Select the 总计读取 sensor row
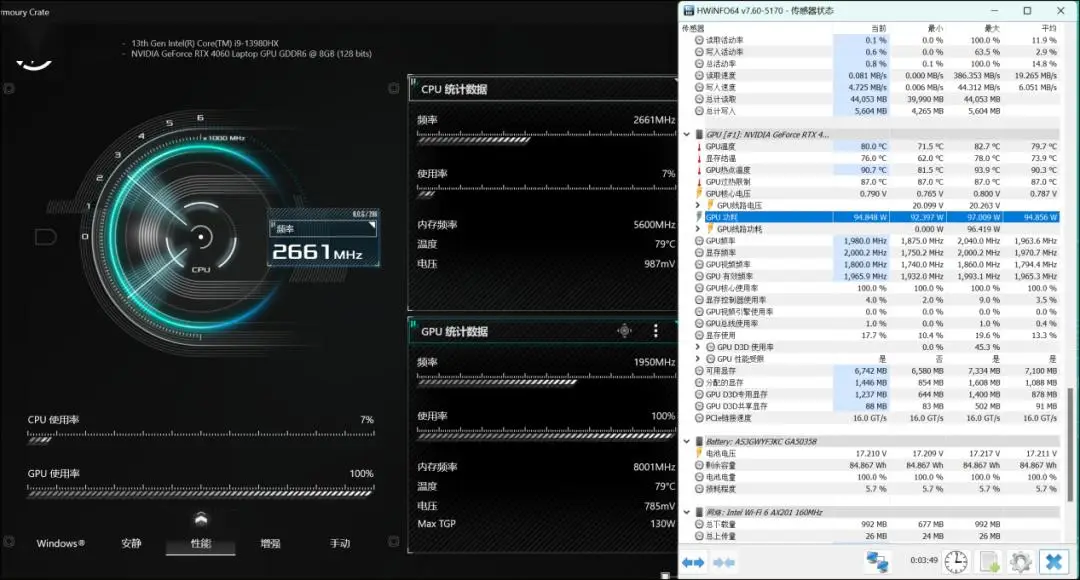Screen dimensions: 1080x580 point(876,99)
